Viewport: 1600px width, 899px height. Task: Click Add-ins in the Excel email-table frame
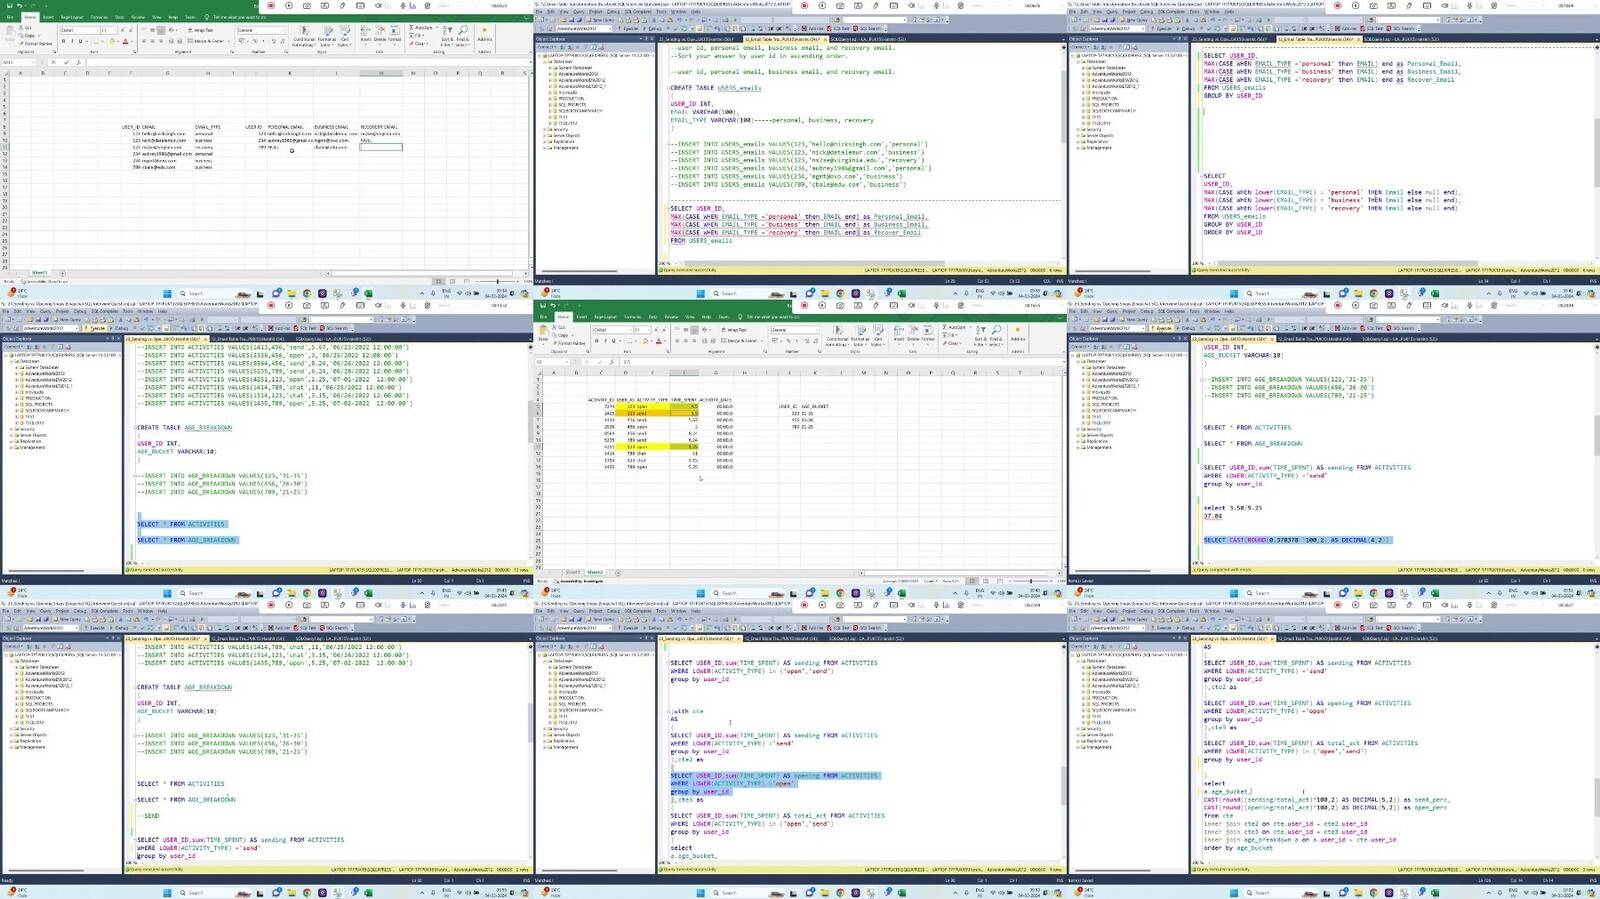coord(485,34)
